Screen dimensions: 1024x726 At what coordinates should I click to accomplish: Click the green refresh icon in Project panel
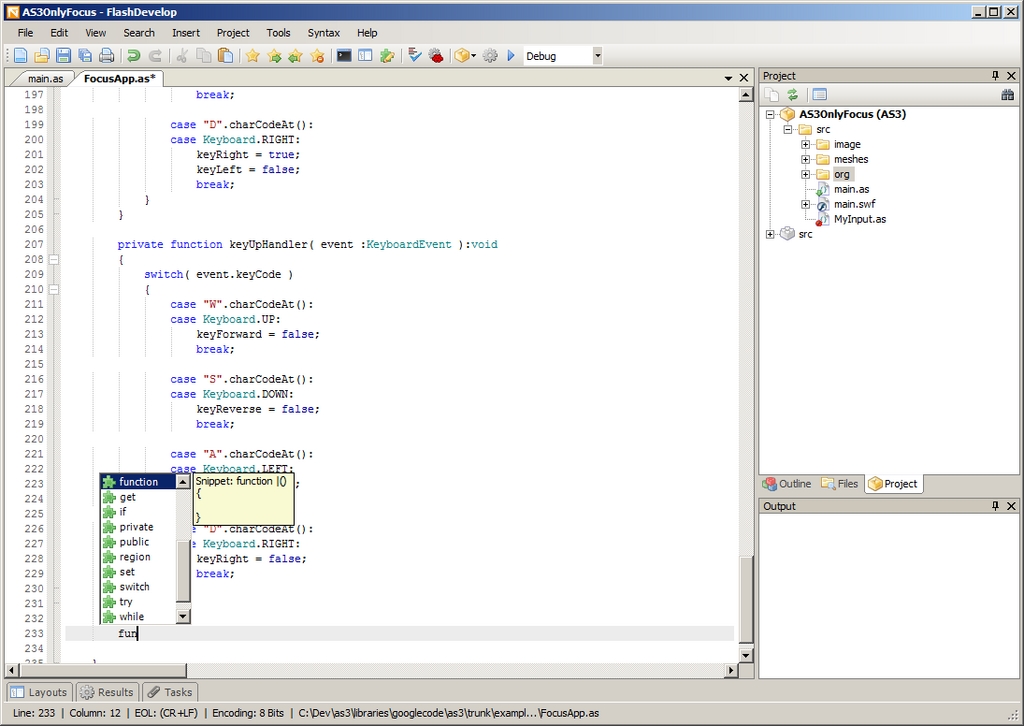coord(792,95)
